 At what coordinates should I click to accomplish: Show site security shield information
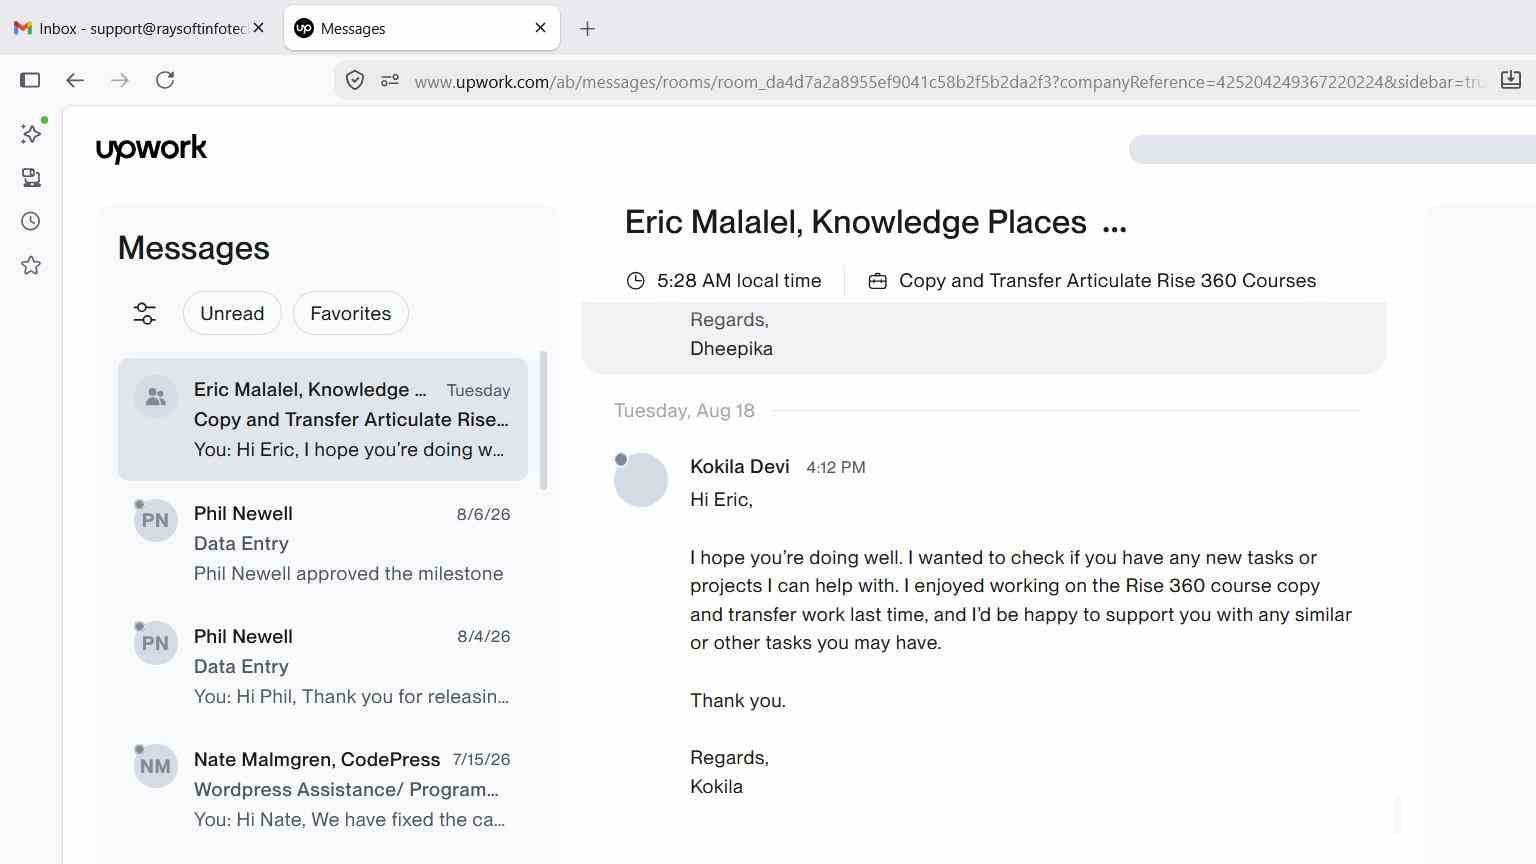click(355, 80)
